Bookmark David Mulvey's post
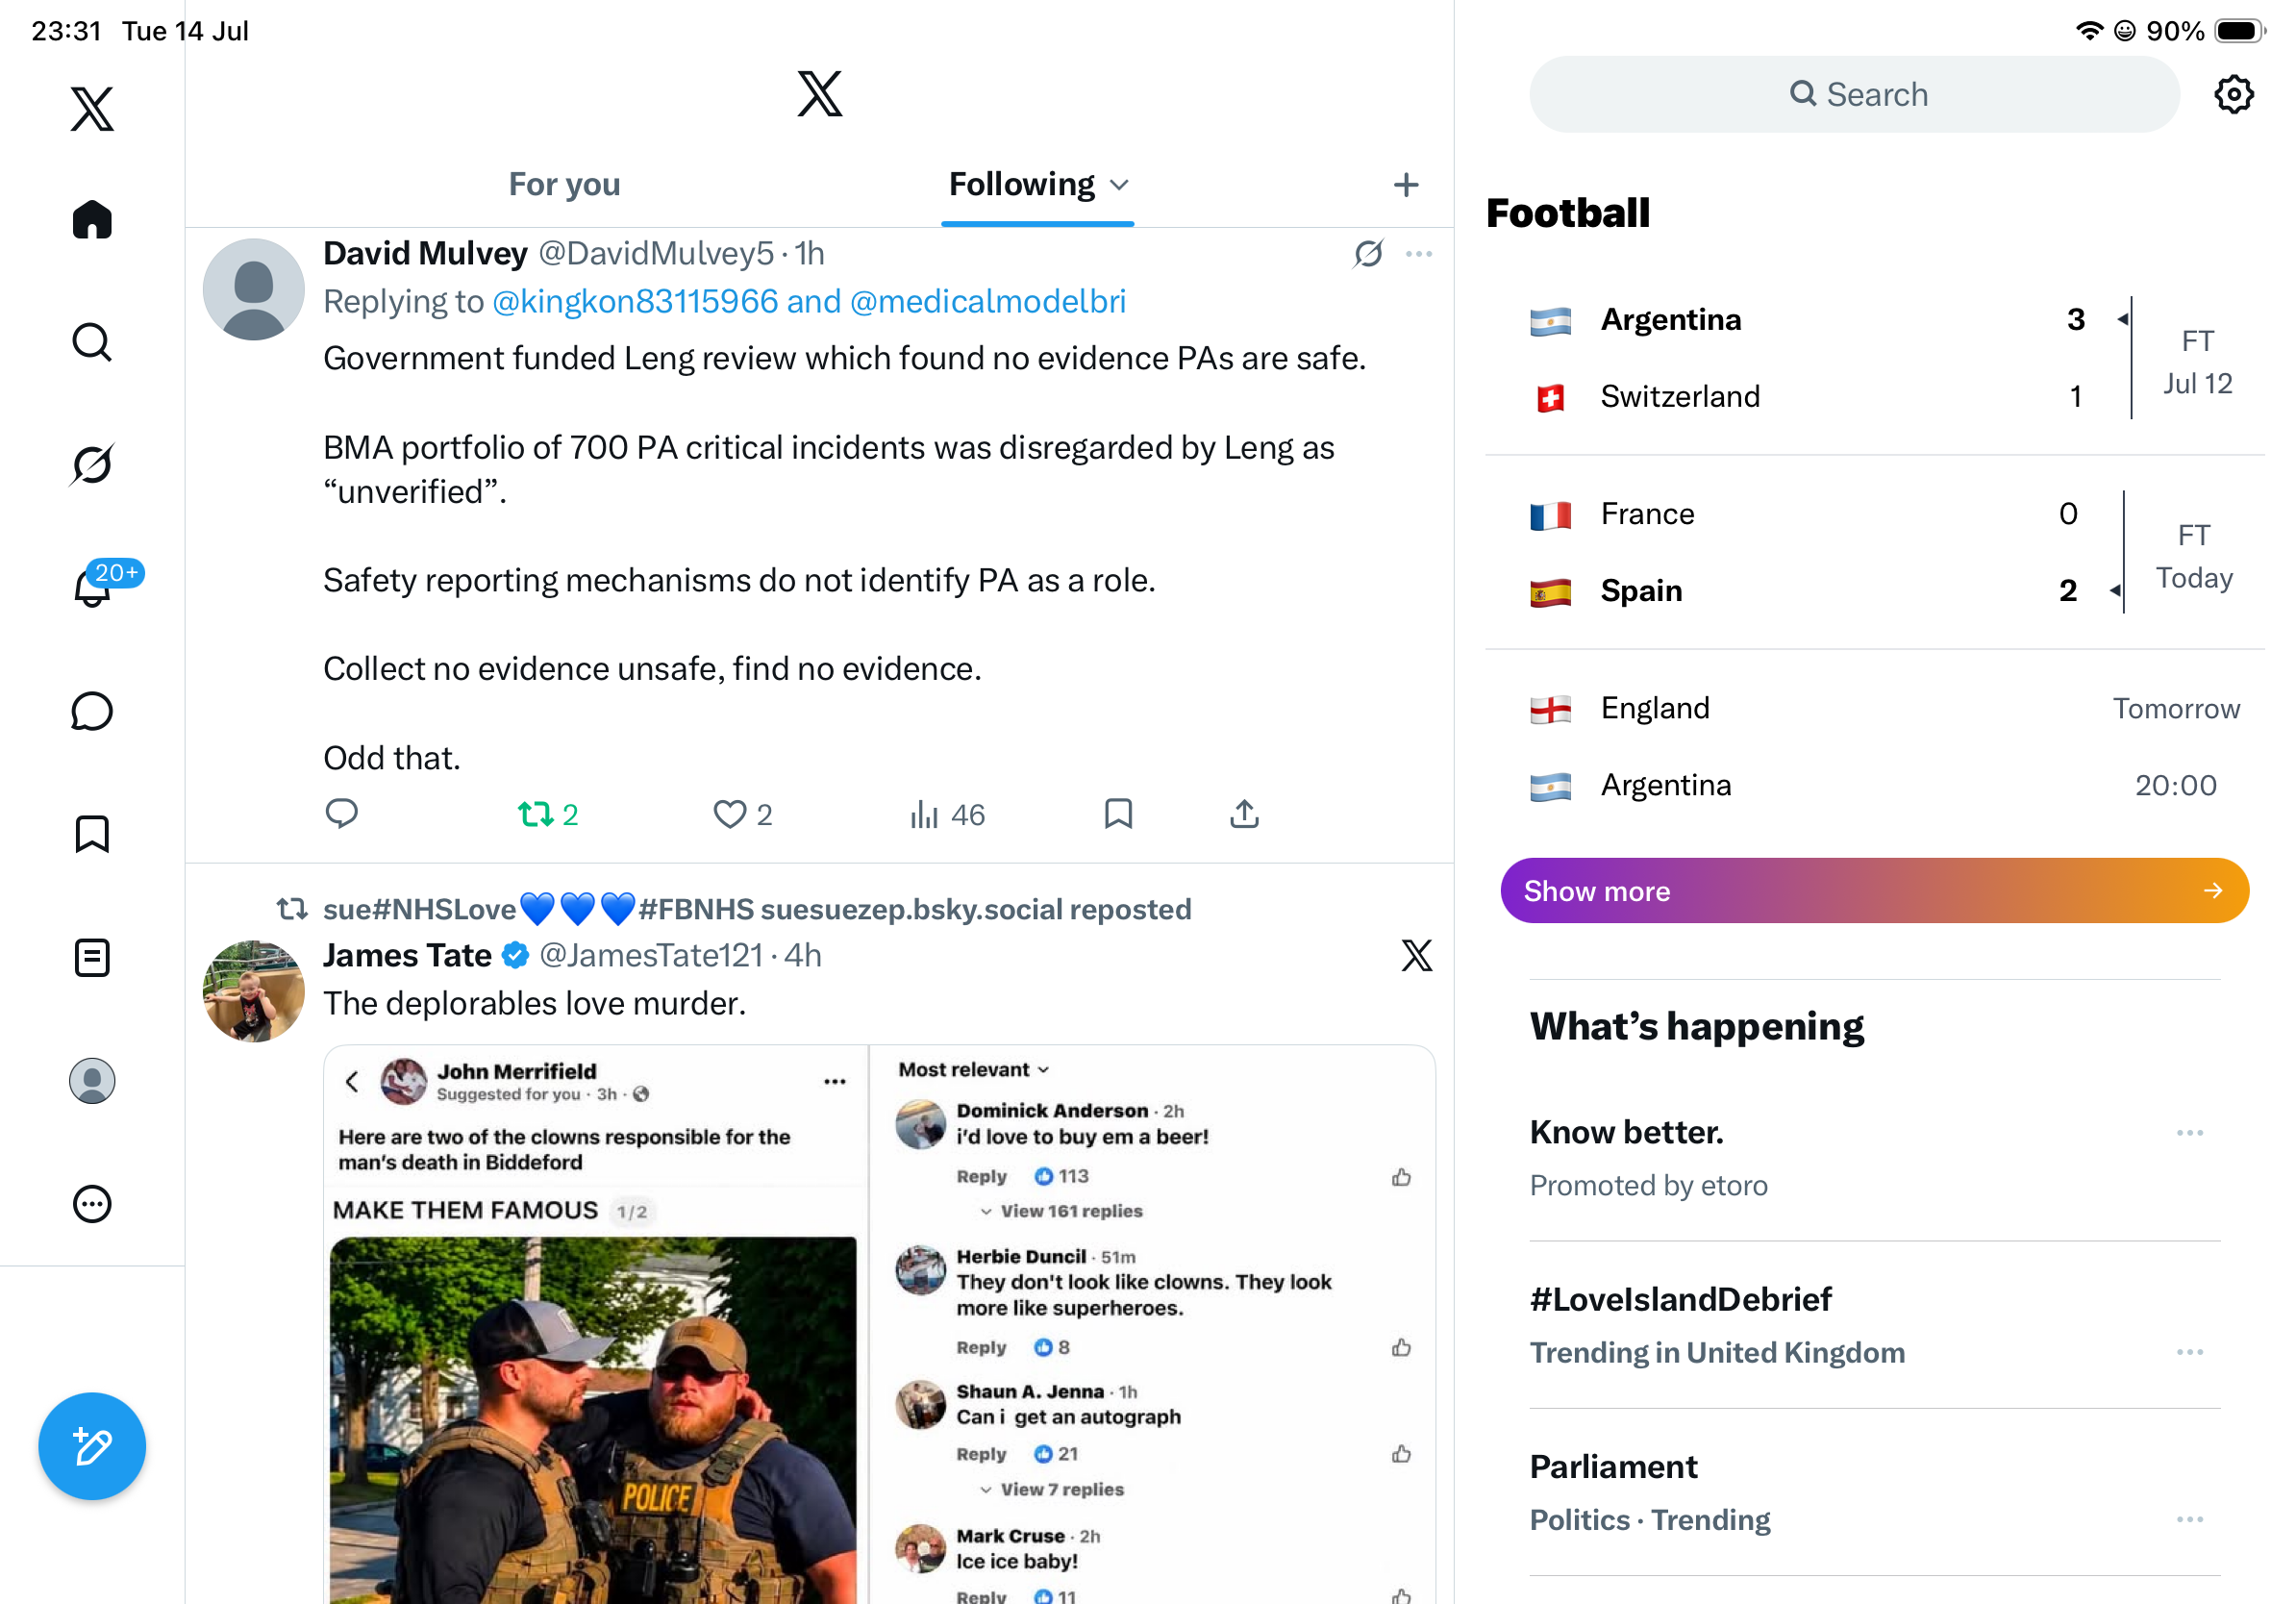Screen dimensions: 2296x1604 pos(1118,814)
